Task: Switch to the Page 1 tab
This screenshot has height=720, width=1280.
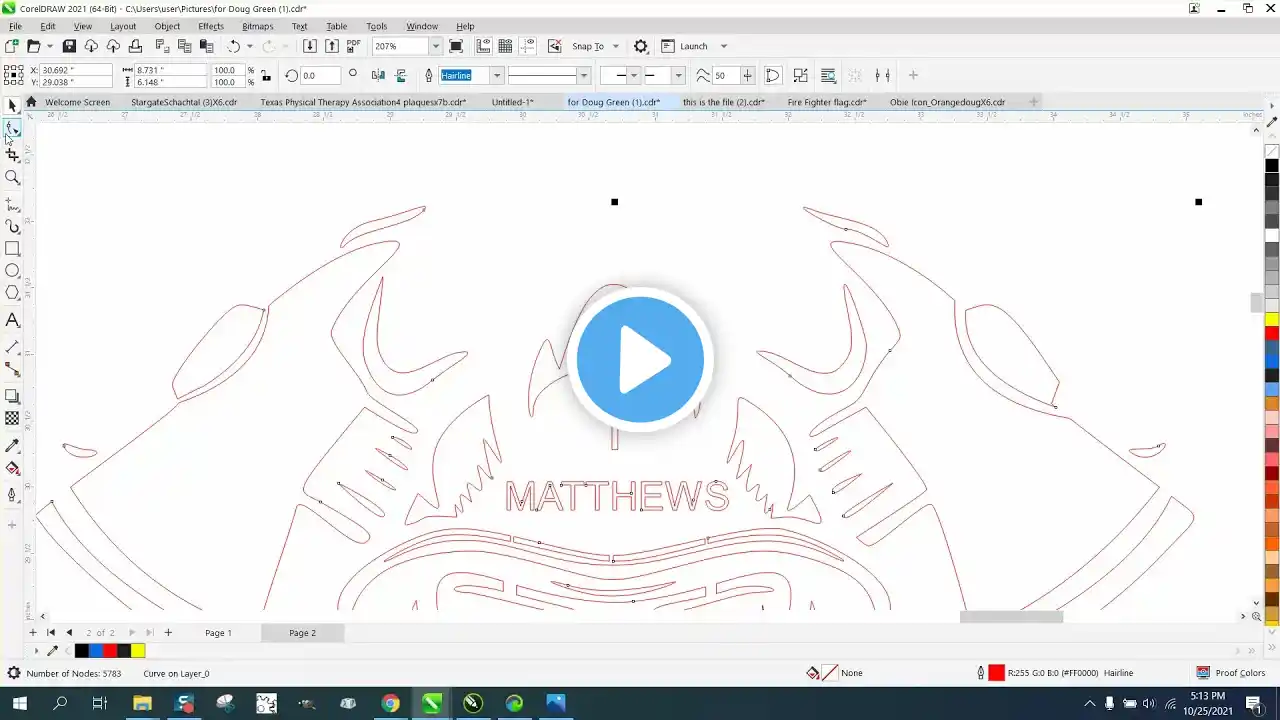Action: [218, 633]
